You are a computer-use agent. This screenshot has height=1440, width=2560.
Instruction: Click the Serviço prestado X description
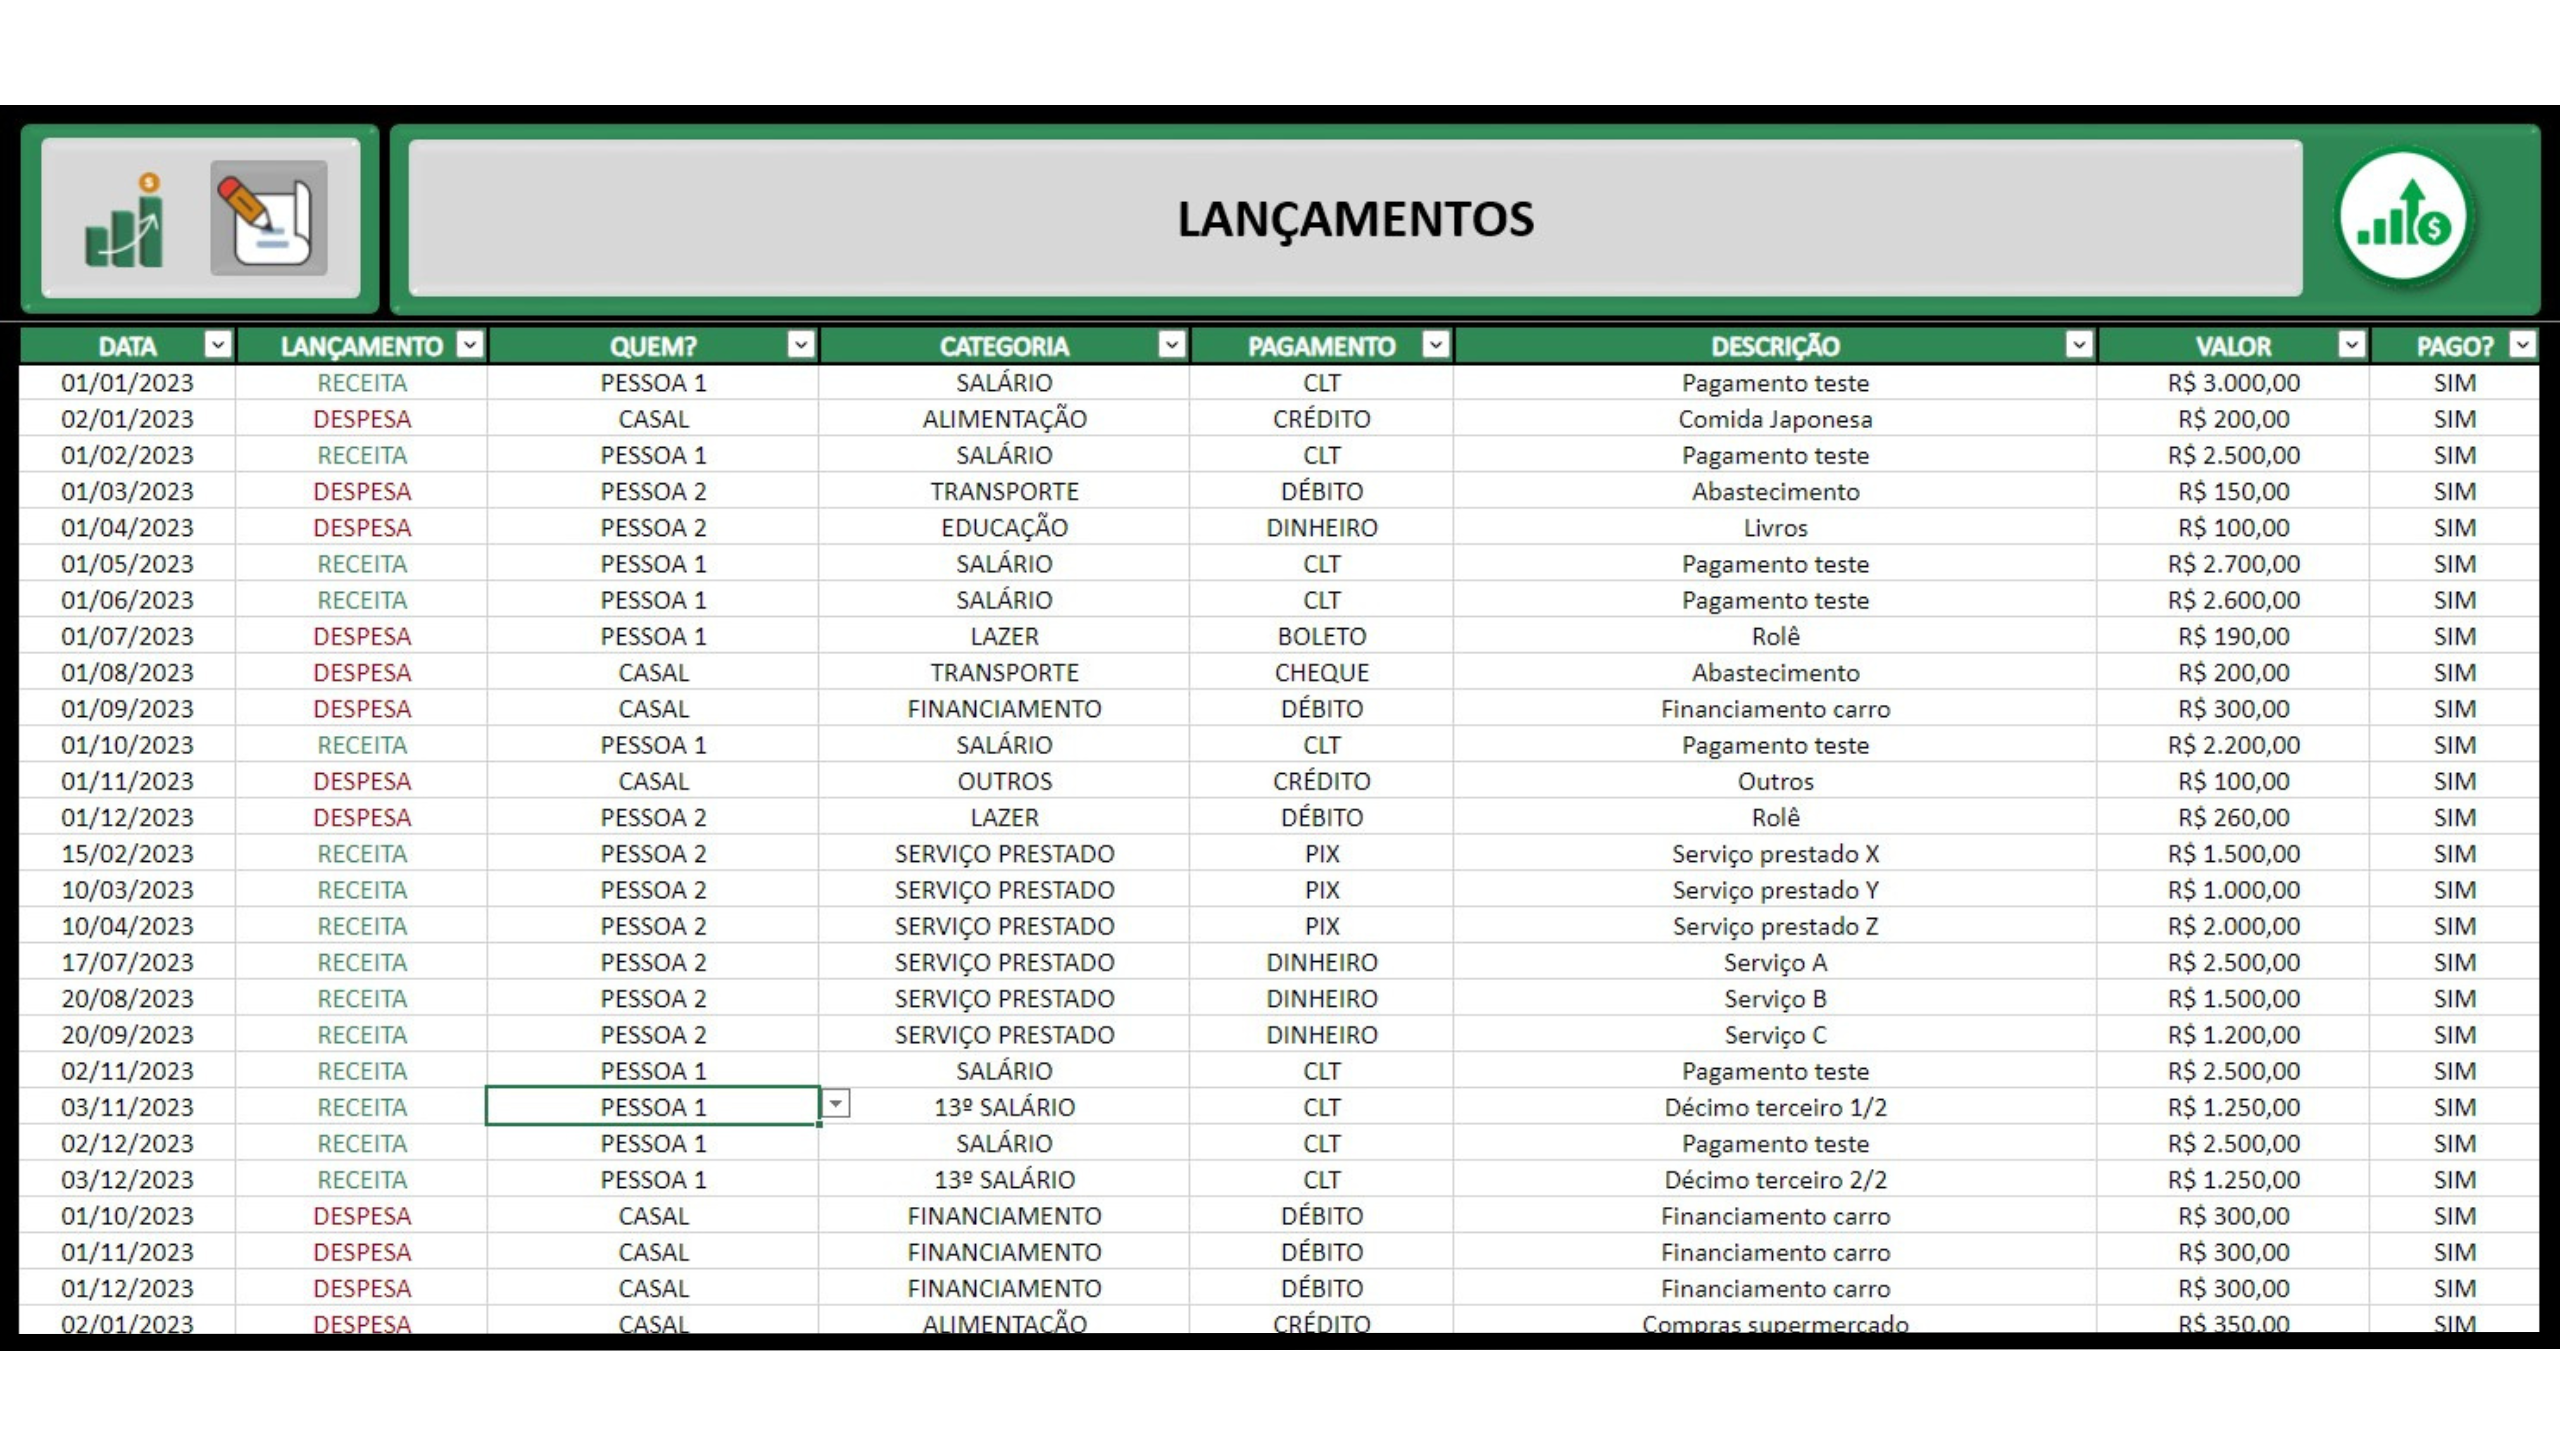click(x=1775, y=854)
